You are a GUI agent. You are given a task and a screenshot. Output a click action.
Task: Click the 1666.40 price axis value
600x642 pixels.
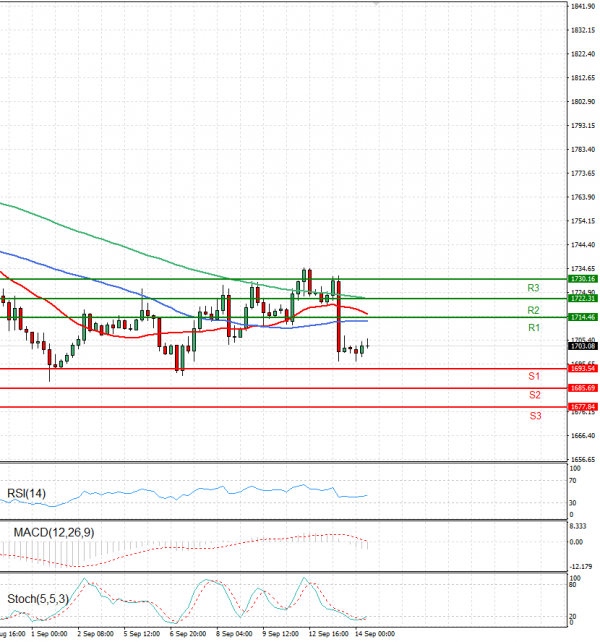pyautogui.click(x=583, y=436)
